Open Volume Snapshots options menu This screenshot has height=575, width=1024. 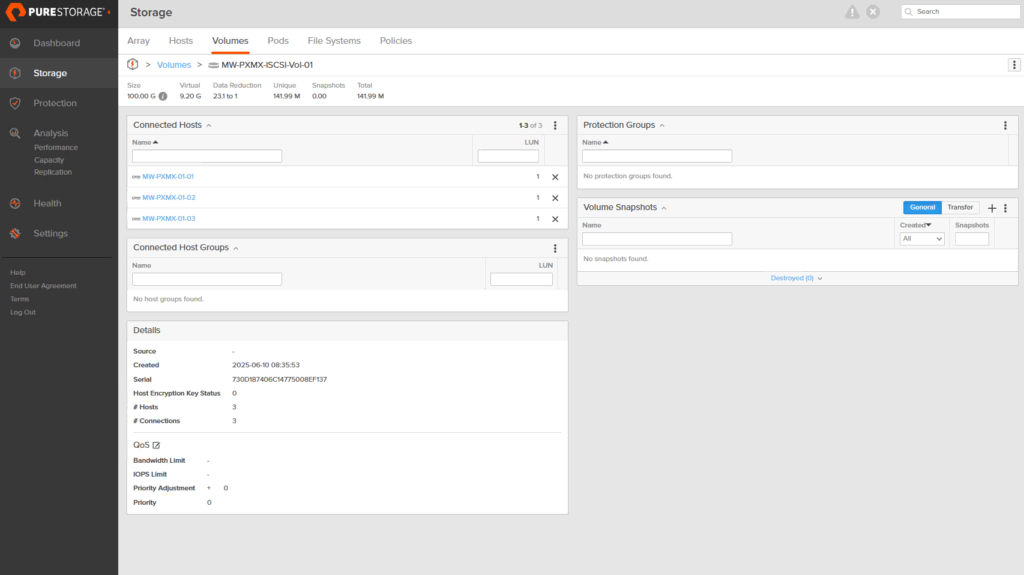point(1006,208)
